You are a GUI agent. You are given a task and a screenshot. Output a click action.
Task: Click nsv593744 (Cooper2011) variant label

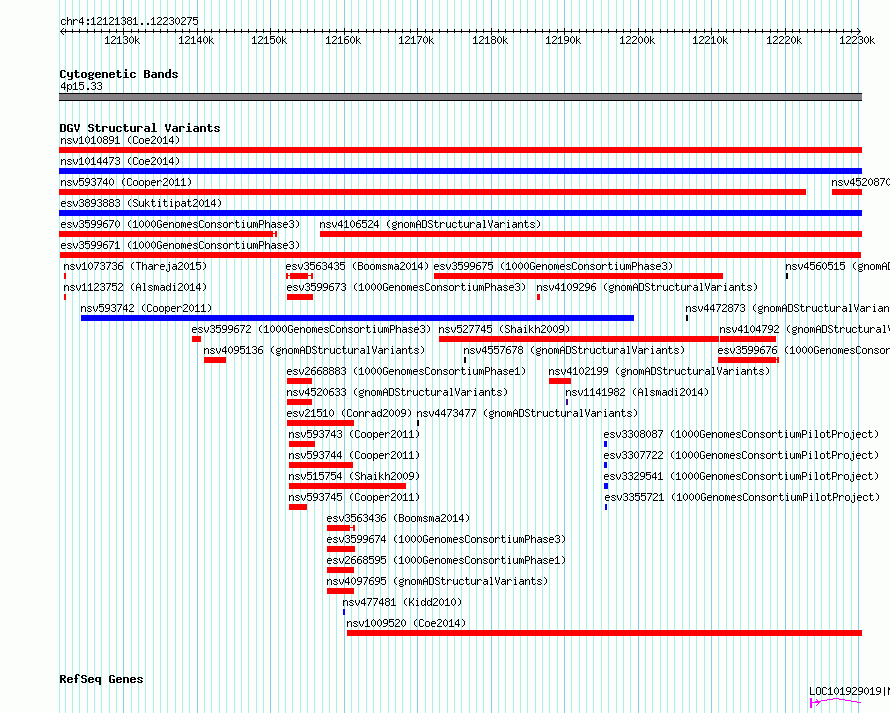tap(354, 455)
